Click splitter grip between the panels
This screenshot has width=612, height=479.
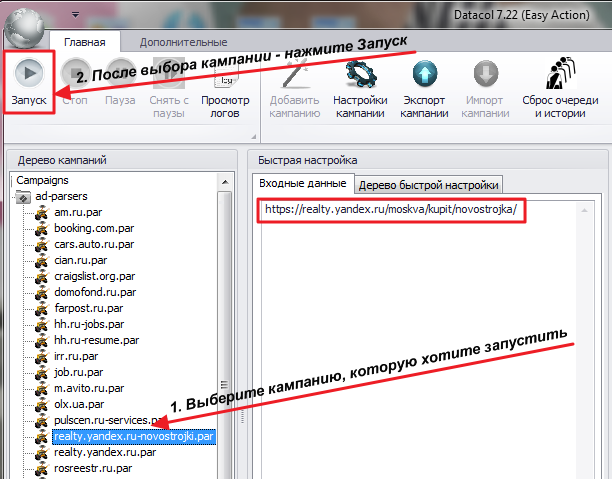point(242,417)
